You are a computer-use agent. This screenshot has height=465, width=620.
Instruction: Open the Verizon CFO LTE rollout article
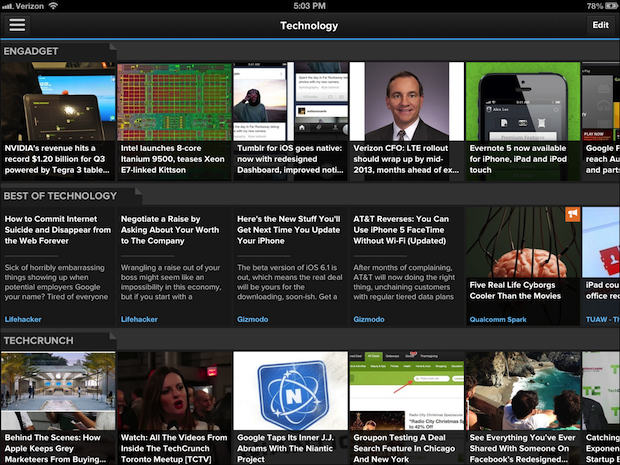tap(405, 120)
